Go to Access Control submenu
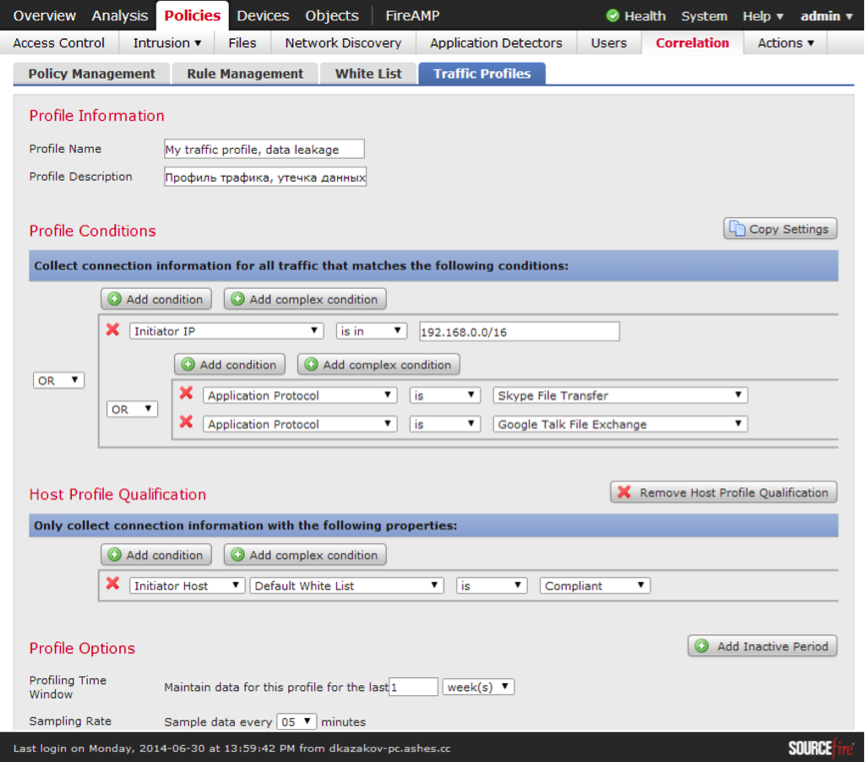 click(x=58, y=42)
